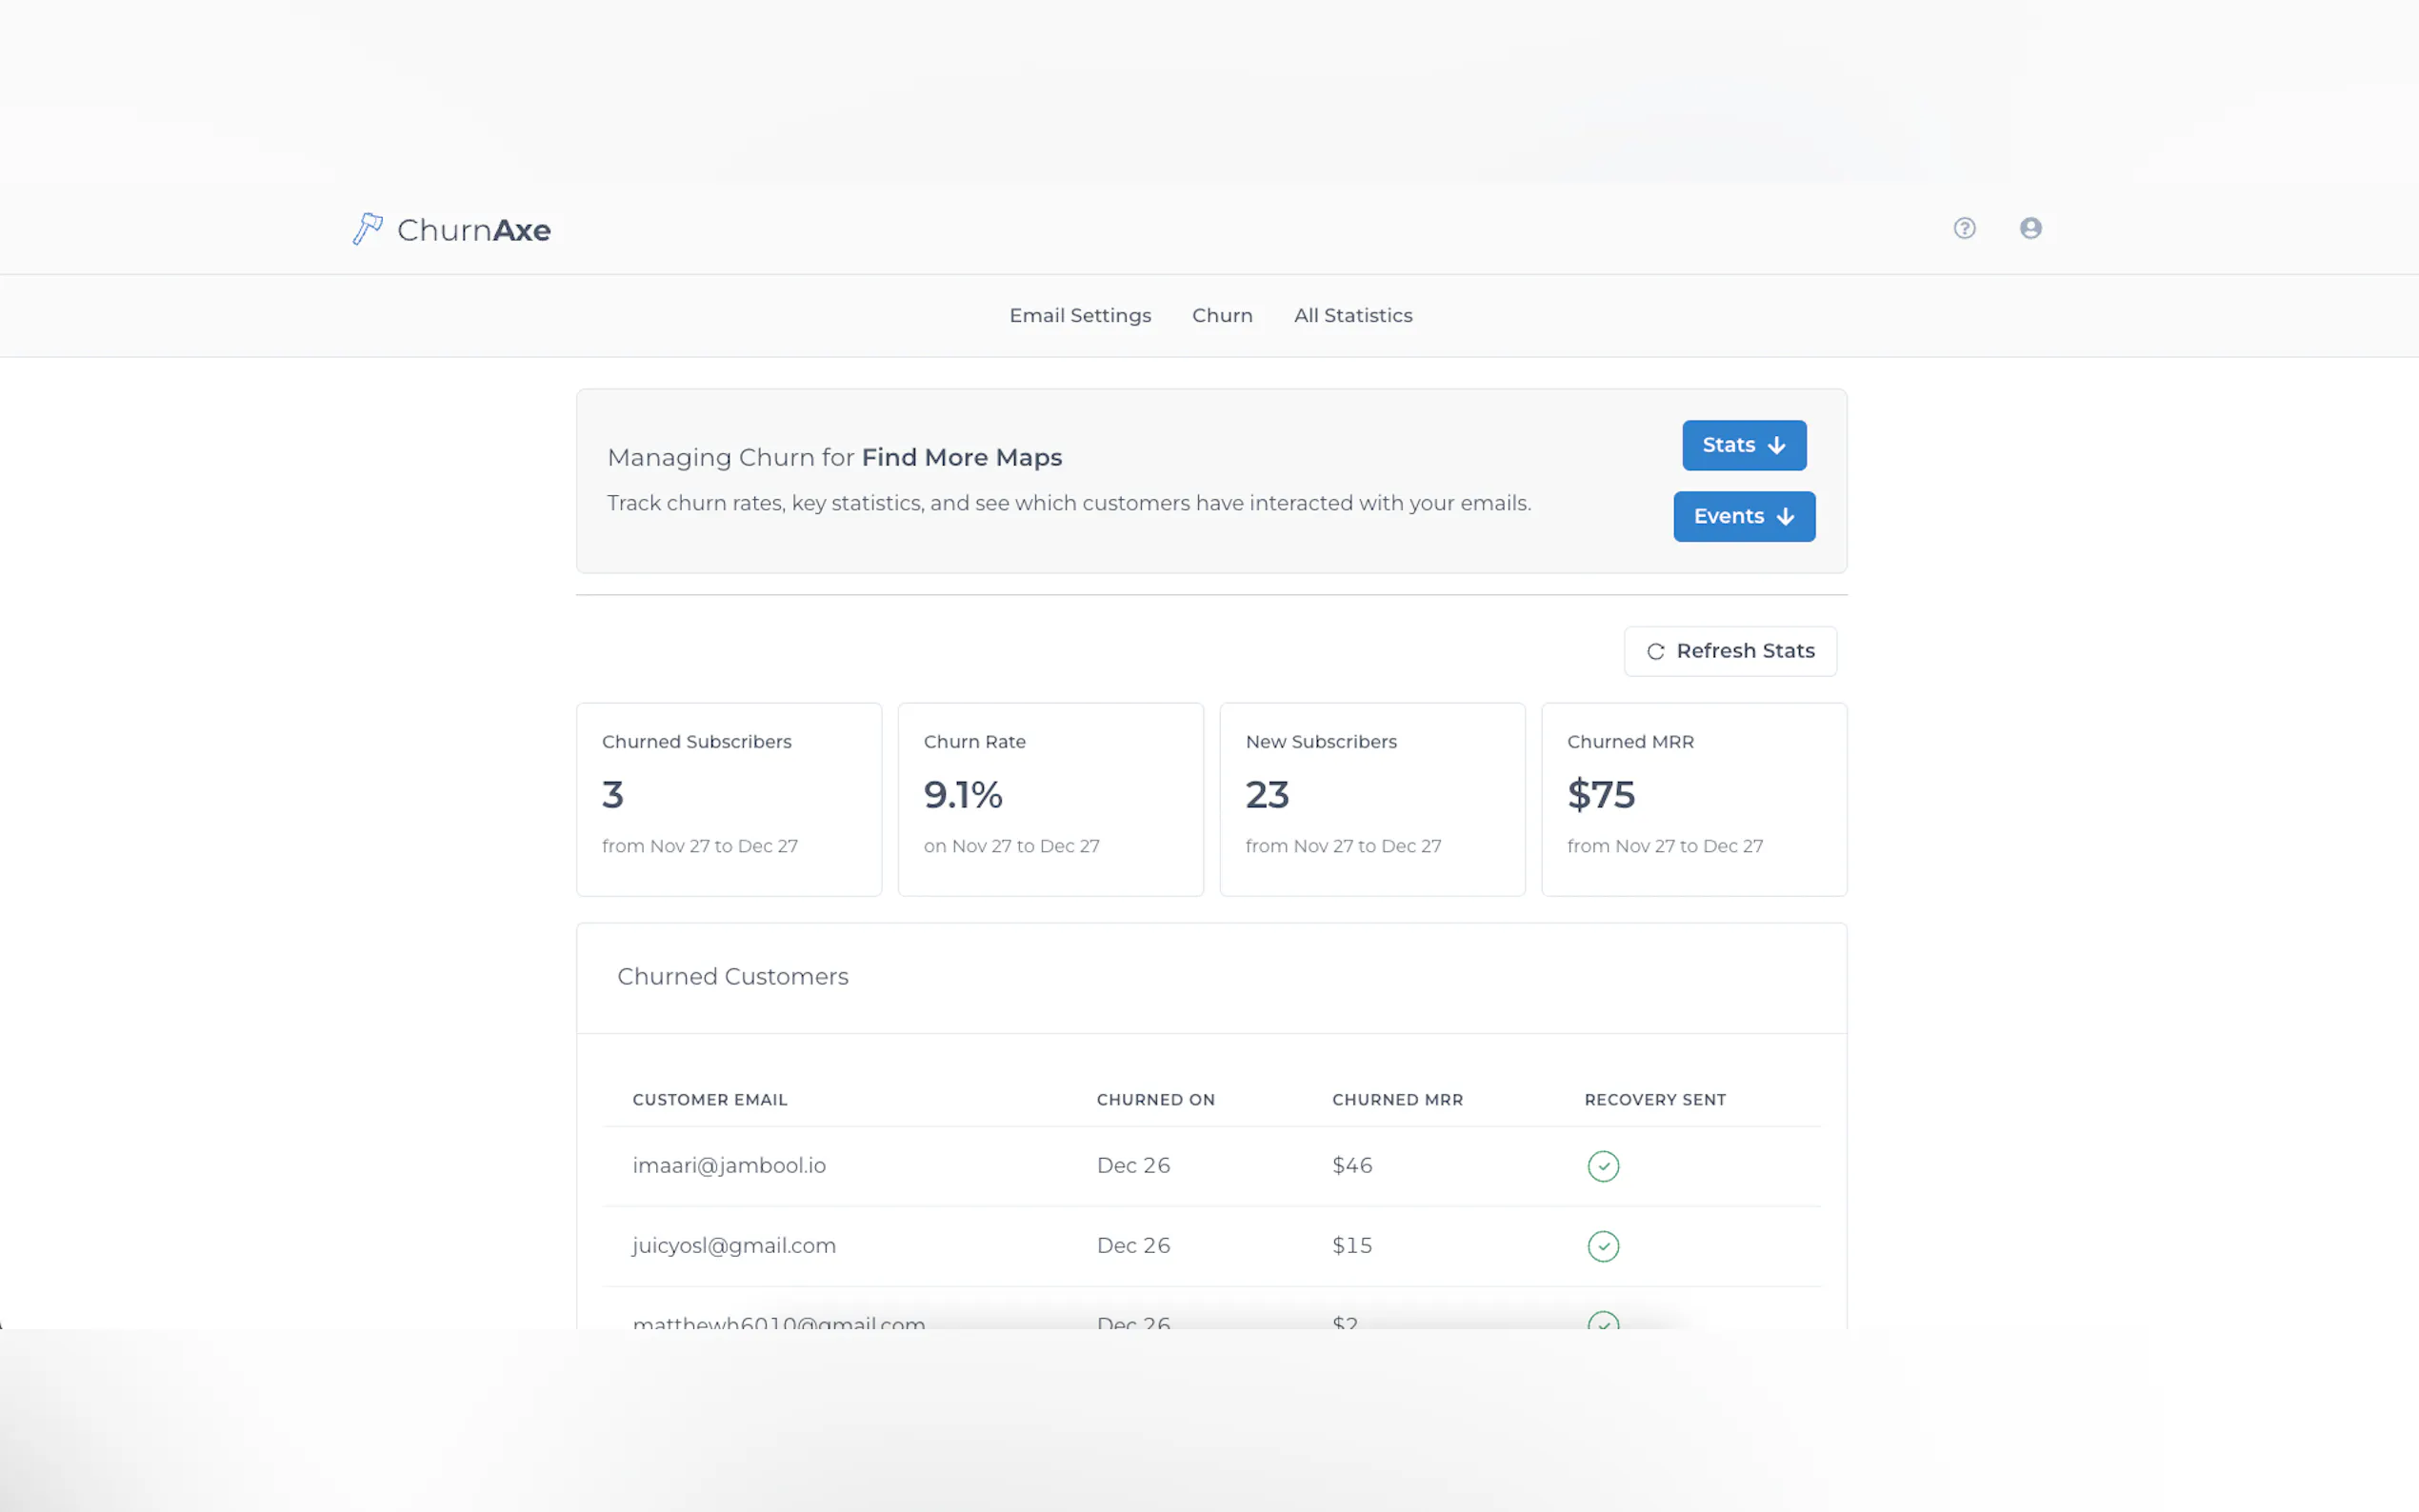Screen dimensions: 2419x1512
Task: Select the Churned MRR $75 card
Action: (x=1693, y=798)
